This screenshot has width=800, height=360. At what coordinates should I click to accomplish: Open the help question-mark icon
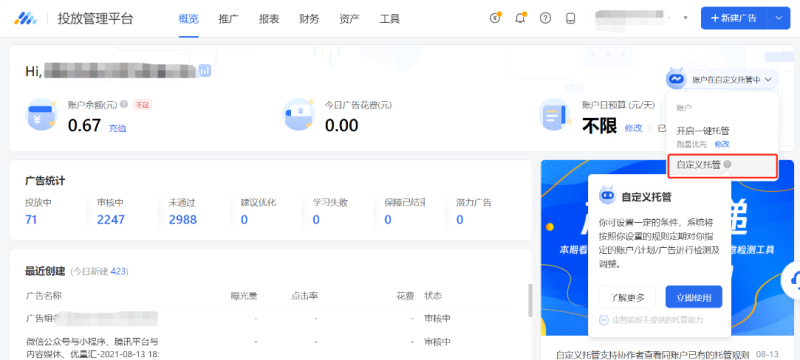tap(545, 18)
